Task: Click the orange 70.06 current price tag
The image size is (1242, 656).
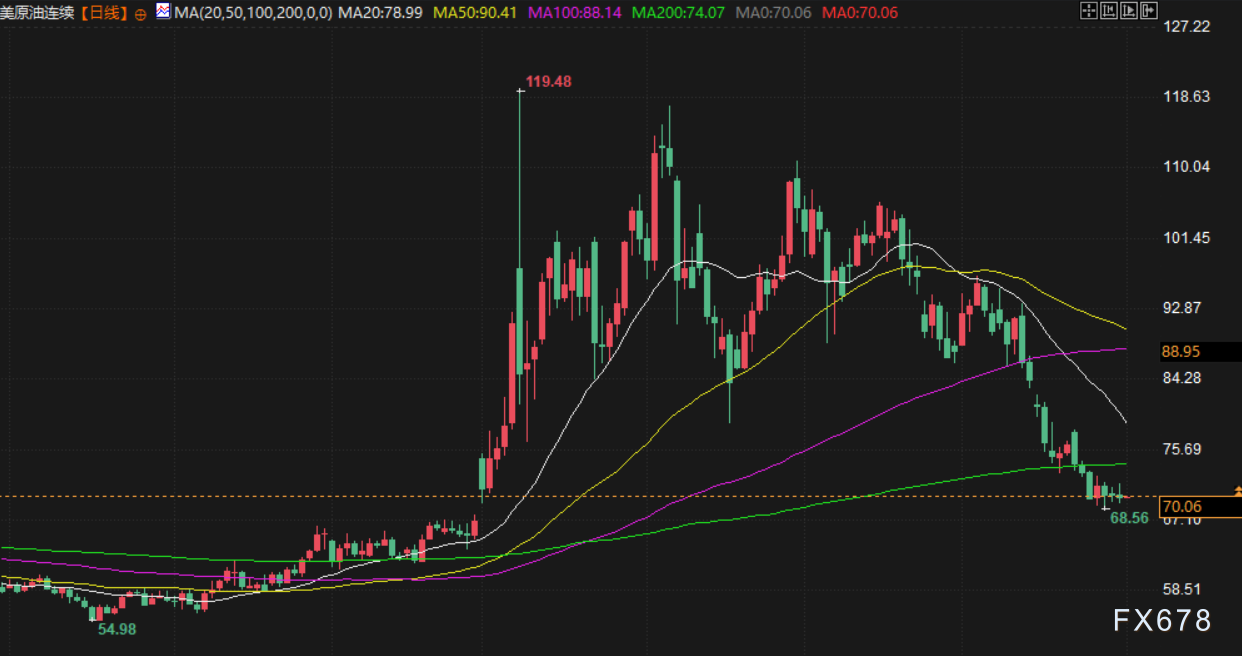Action: (1199, 507)
